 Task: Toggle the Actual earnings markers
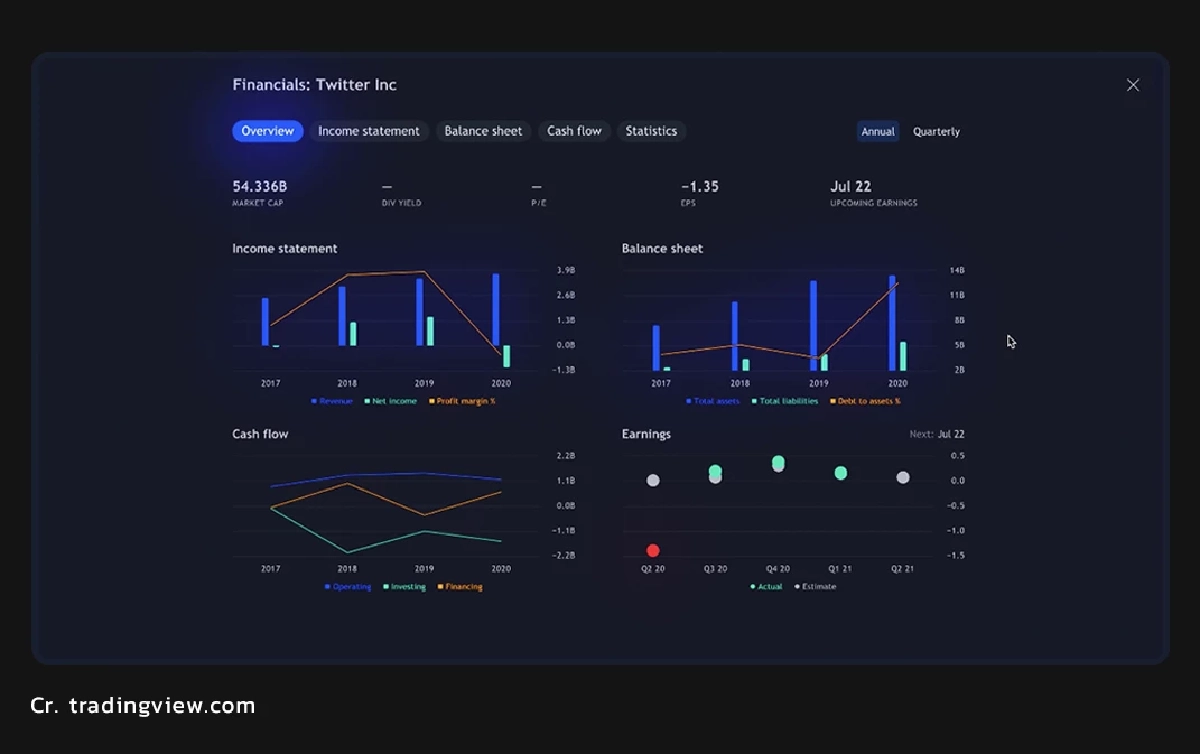click(x=766, y=586)
